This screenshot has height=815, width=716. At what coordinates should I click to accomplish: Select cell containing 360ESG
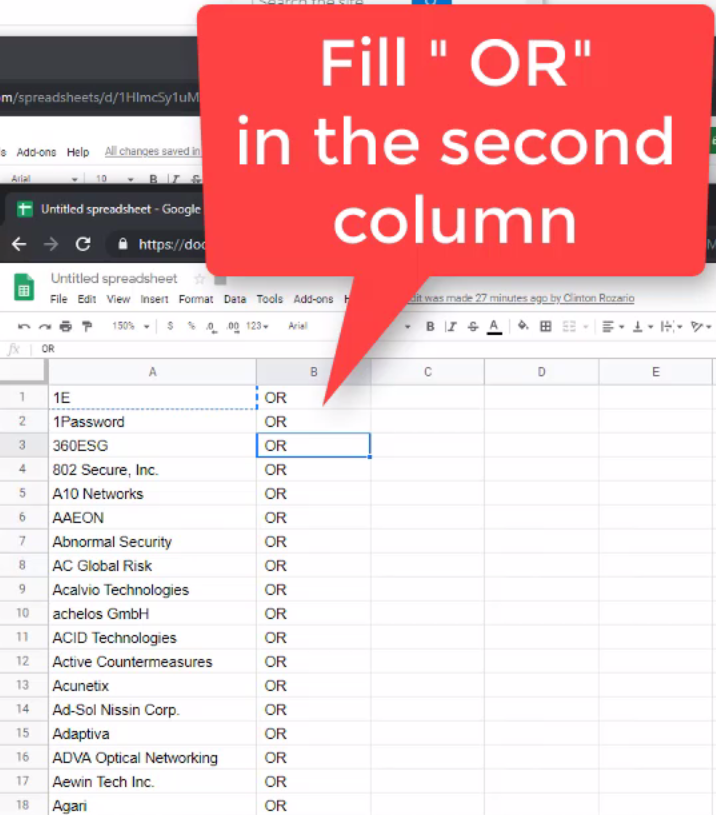point(152,445)
